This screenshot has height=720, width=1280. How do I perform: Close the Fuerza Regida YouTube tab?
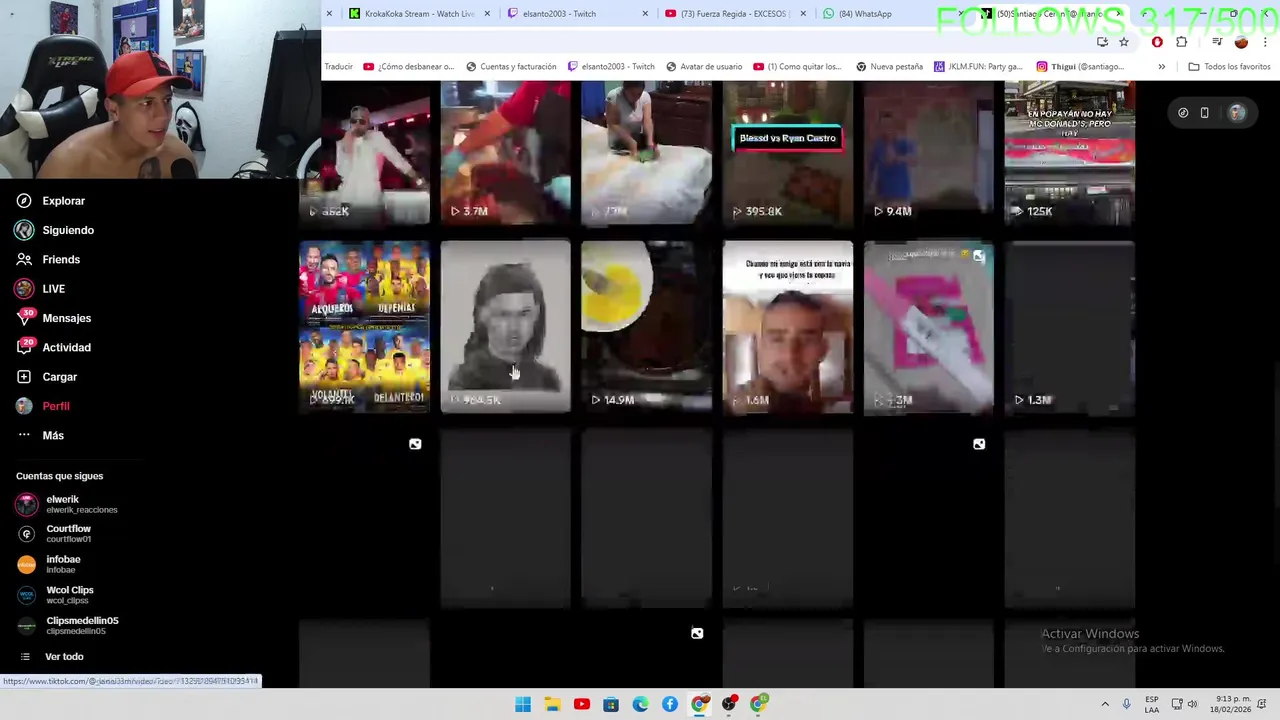(x=803, y=14)
